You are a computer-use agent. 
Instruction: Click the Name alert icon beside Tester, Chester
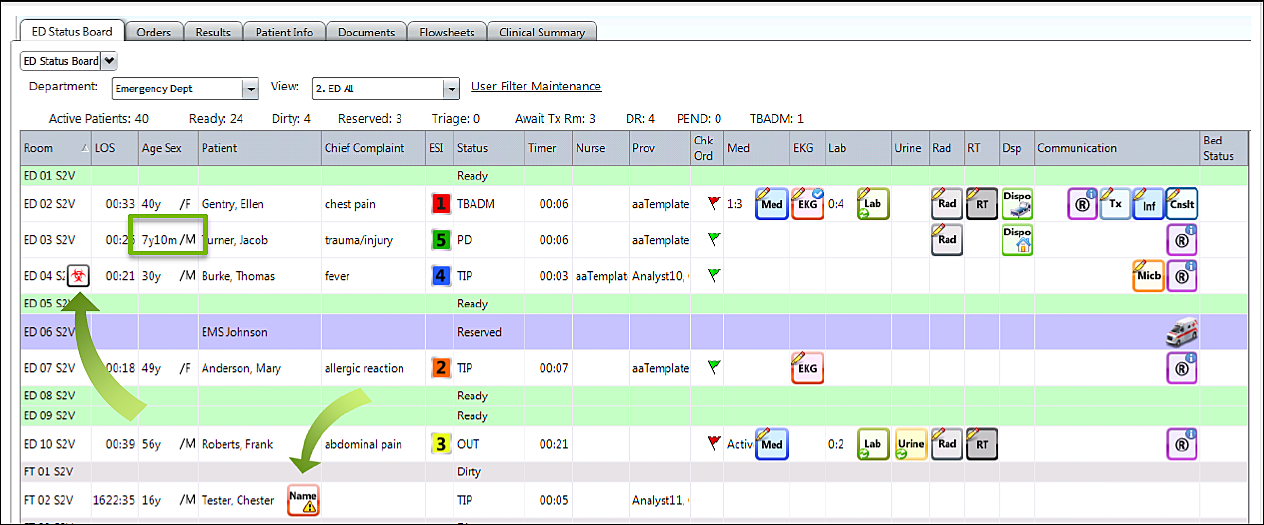tap(303, 498)
